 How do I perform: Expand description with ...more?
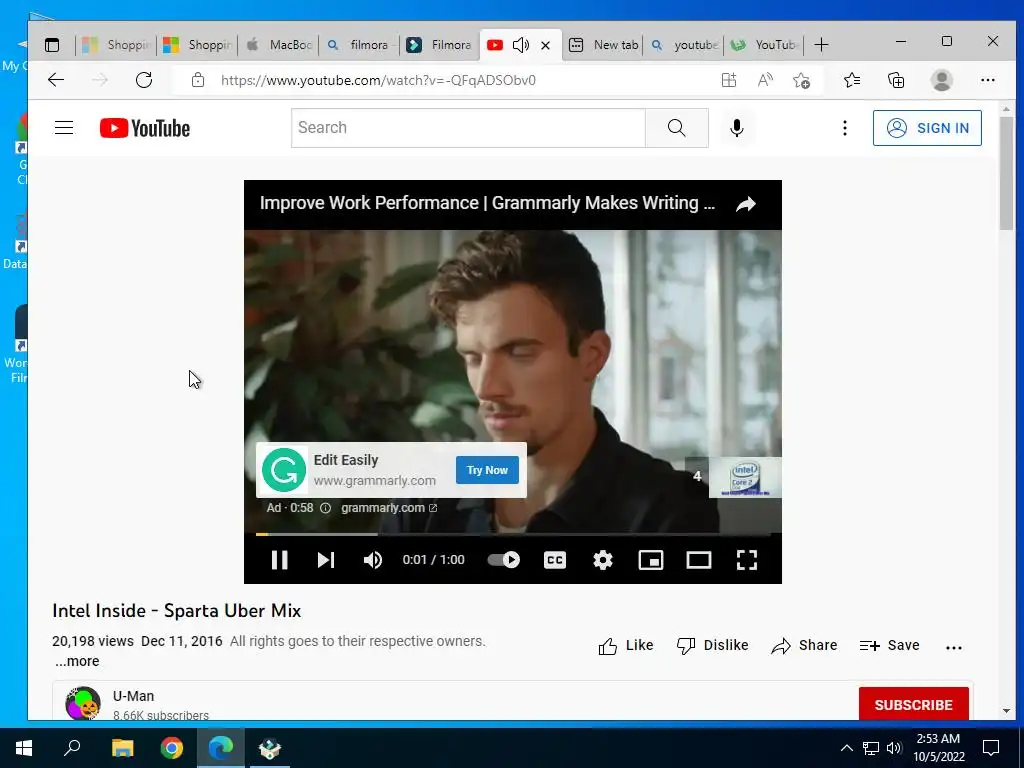(77, 661)
